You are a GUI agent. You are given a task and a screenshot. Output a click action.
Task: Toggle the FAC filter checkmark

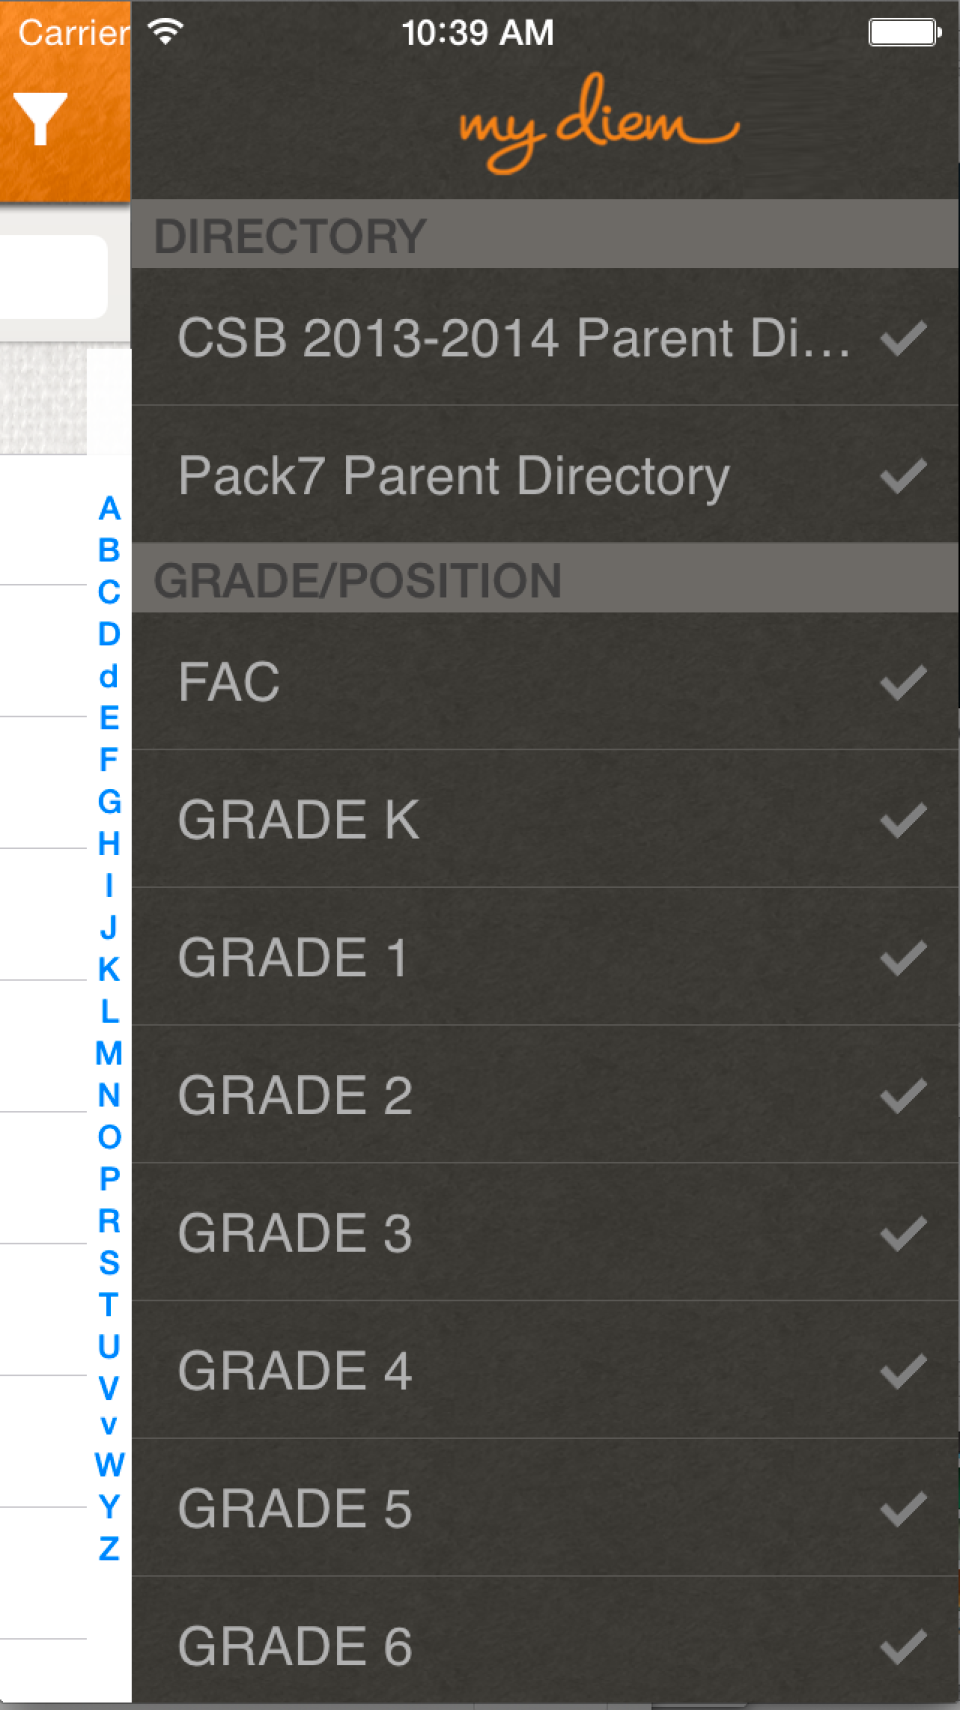[903, 683]
